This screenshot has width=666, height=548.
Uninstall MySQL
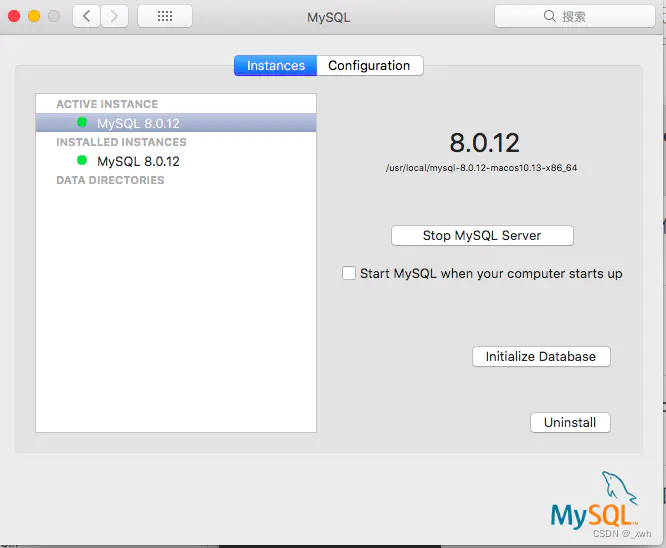[570, 422]
